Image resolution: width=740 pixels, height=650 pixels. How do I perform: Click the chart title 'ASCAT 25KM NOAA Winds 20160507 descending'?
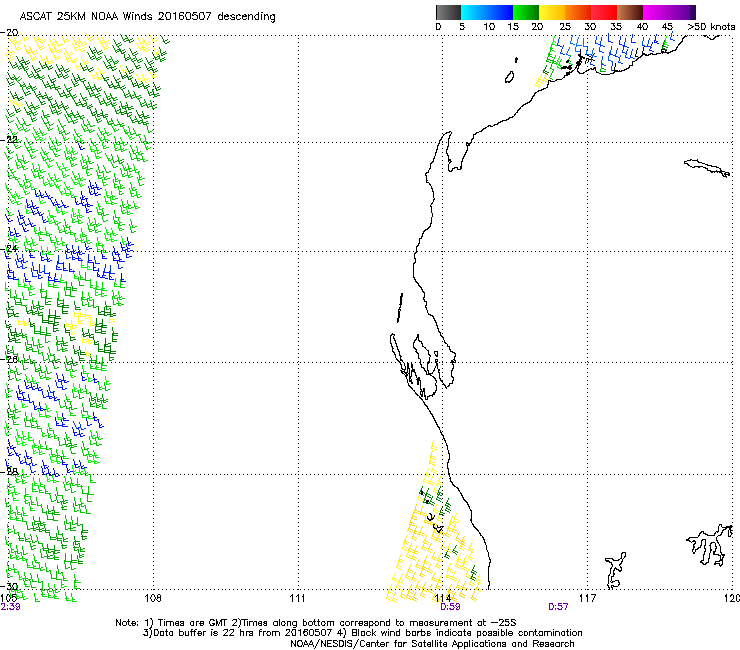(147, 17)
